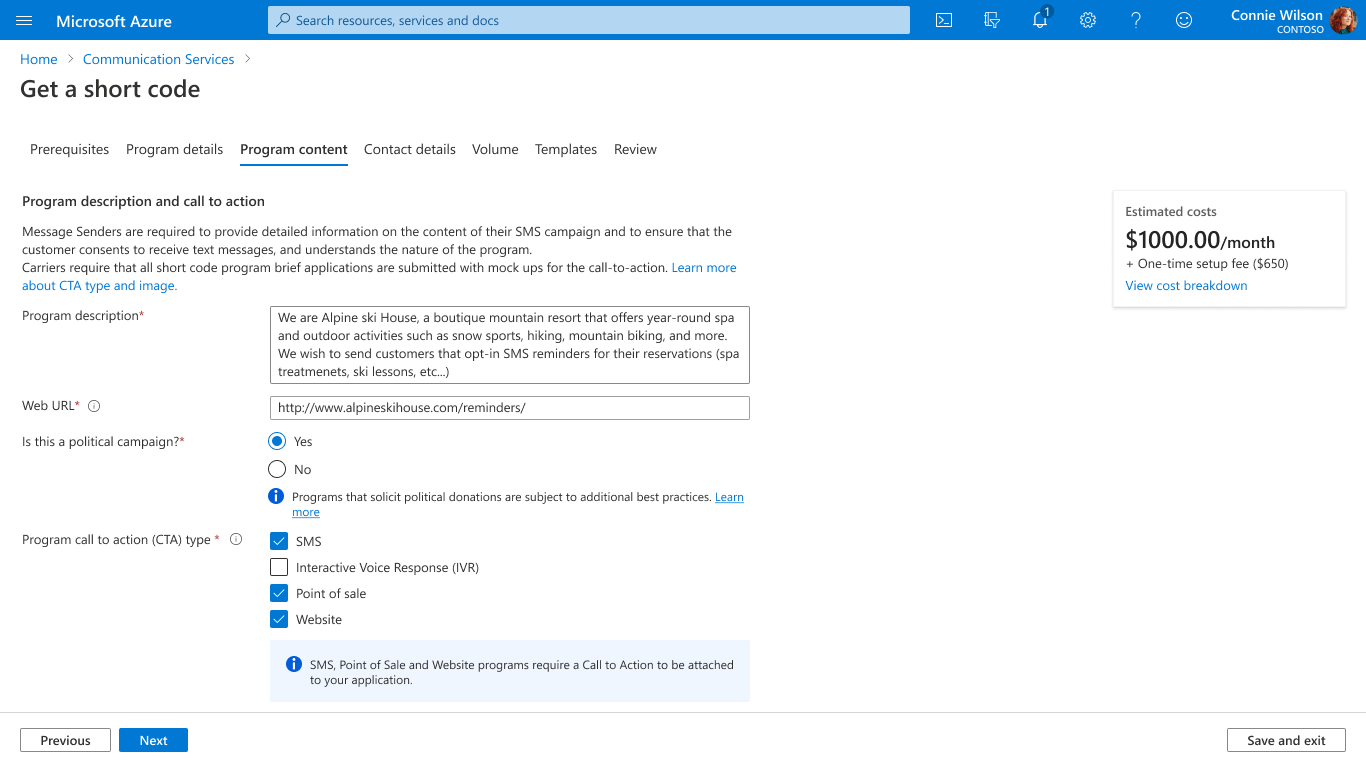Screen dimensions: 1366x768
Task: Click inside the Web URL input field
Action: point(509,407)
